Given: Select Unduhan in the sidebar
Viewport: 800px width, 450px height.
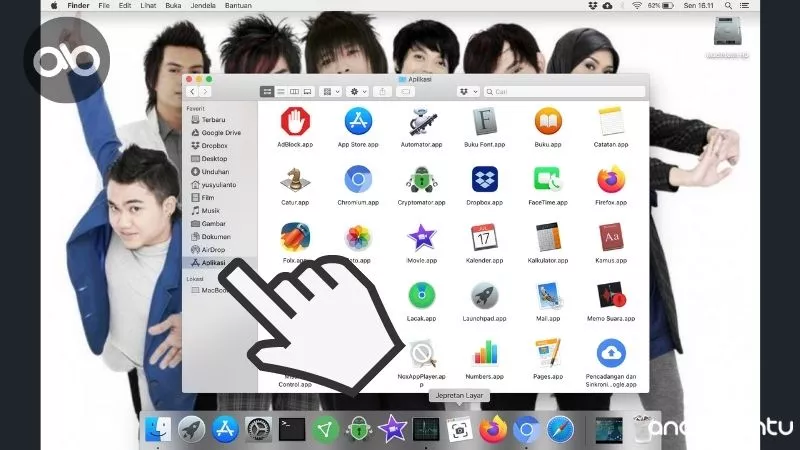Looking at the screenshot, I should click(215, 172).
